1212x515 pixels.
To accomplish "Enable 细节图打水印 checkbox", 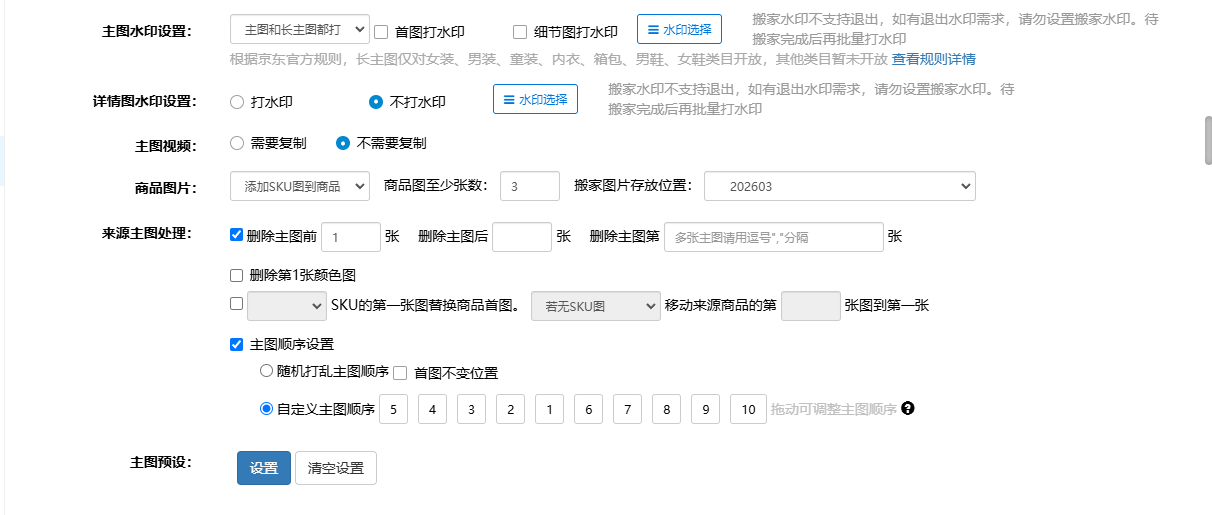I will 519,32.
